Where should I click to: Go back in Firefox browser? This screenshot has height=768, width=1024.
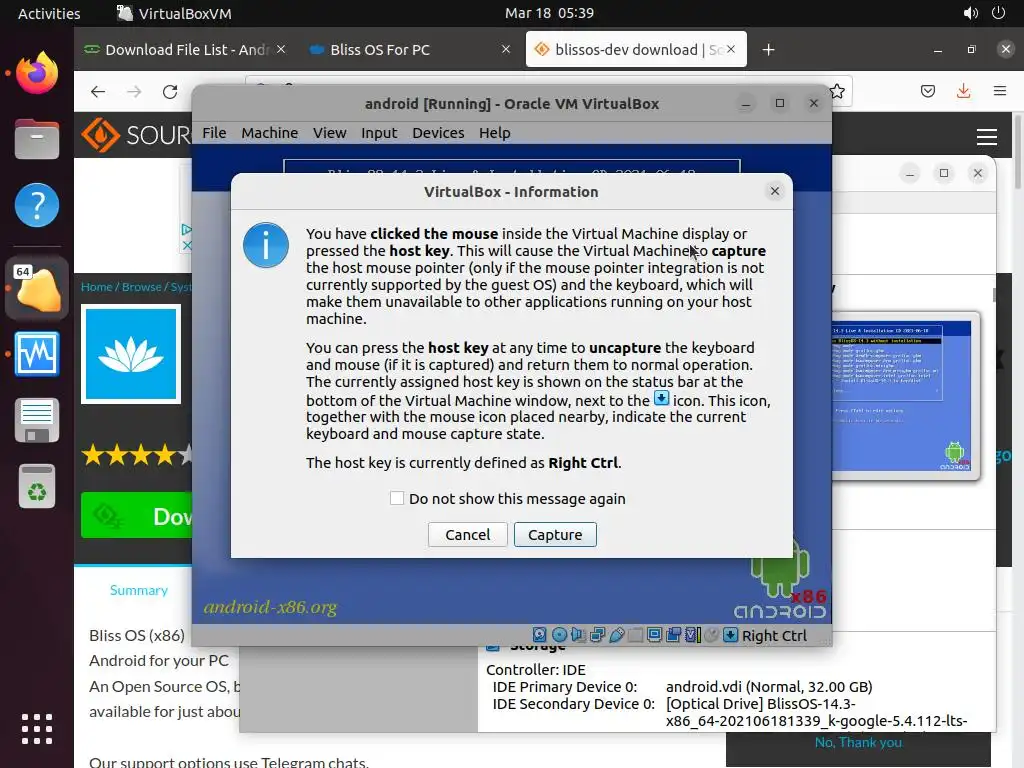coord(98,91)
